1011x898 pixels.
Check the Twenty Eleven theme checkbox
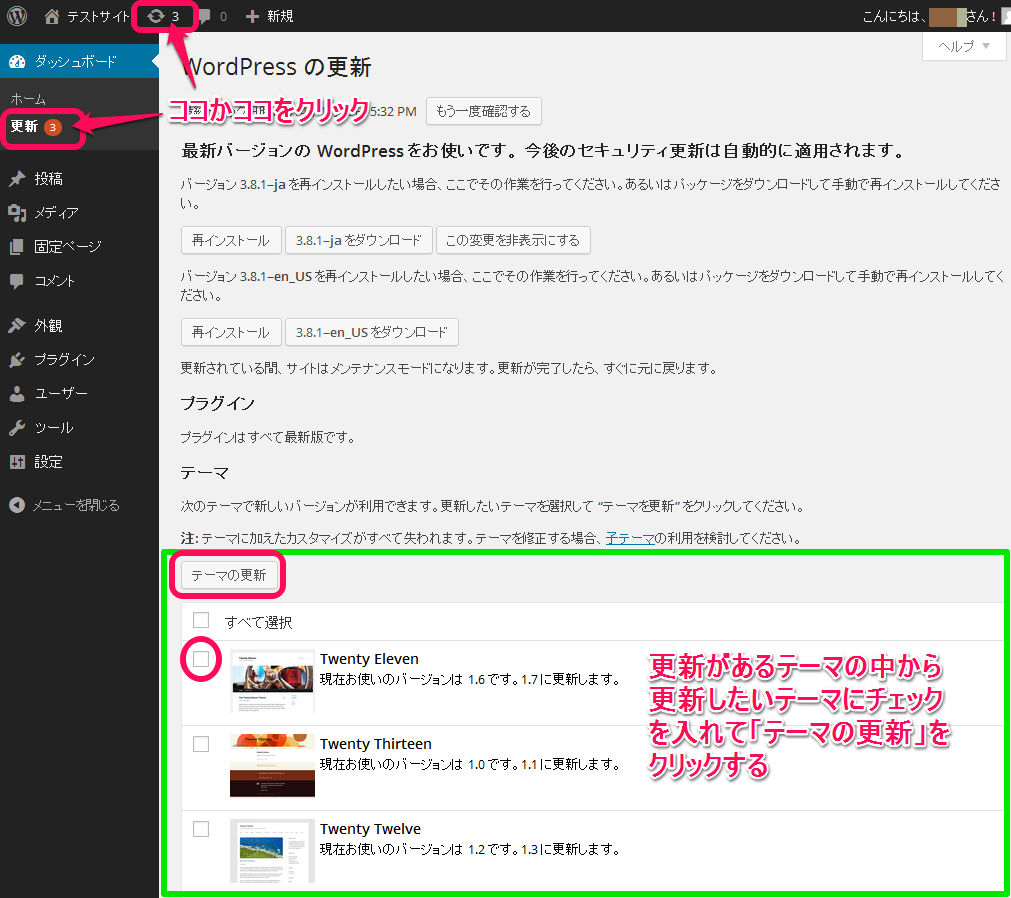click(x=201, y=659)
